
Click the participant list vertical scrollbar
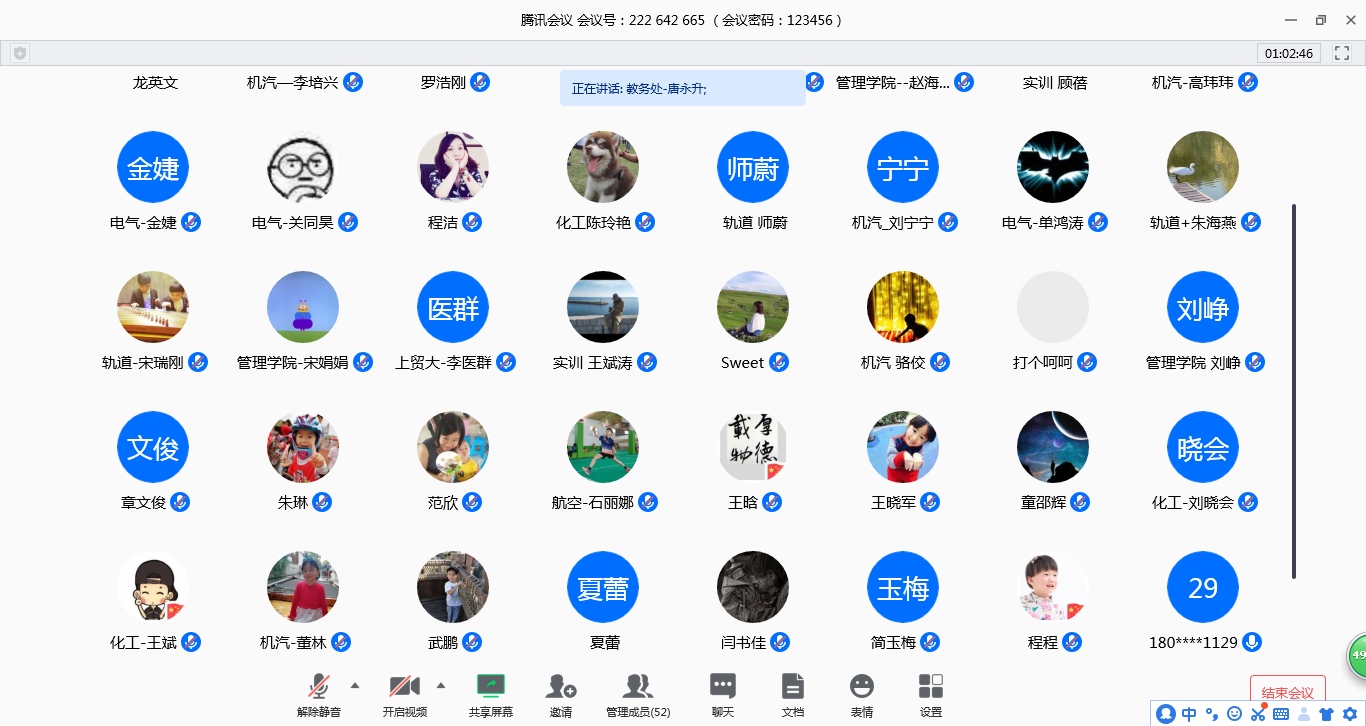click(1294, 390)
